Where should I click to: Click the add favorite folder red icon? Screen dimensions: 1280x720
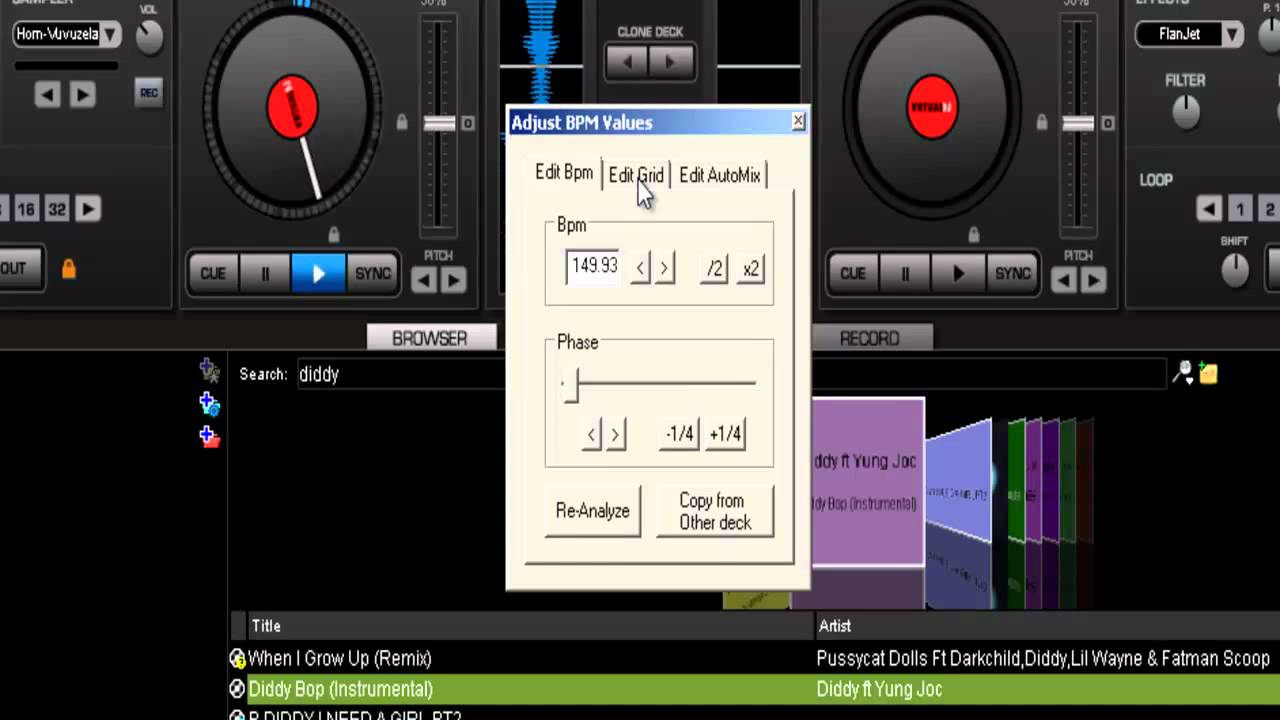[209, 437]
